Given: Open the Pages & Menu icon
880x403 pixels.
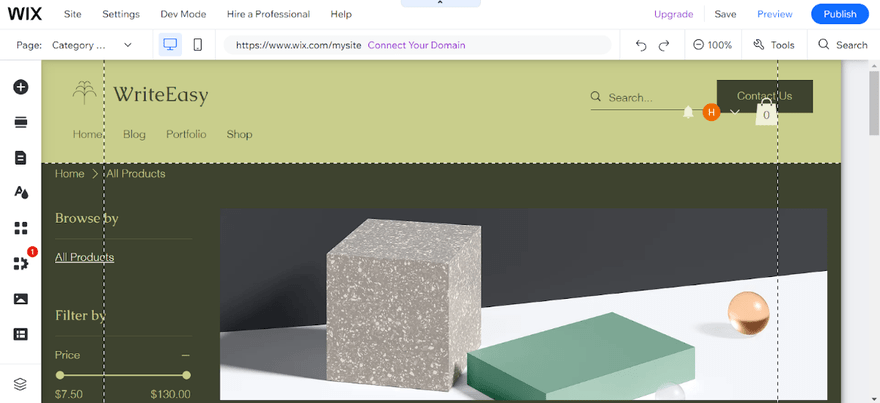Looking at the screenshot, I should tap(21, 158).
